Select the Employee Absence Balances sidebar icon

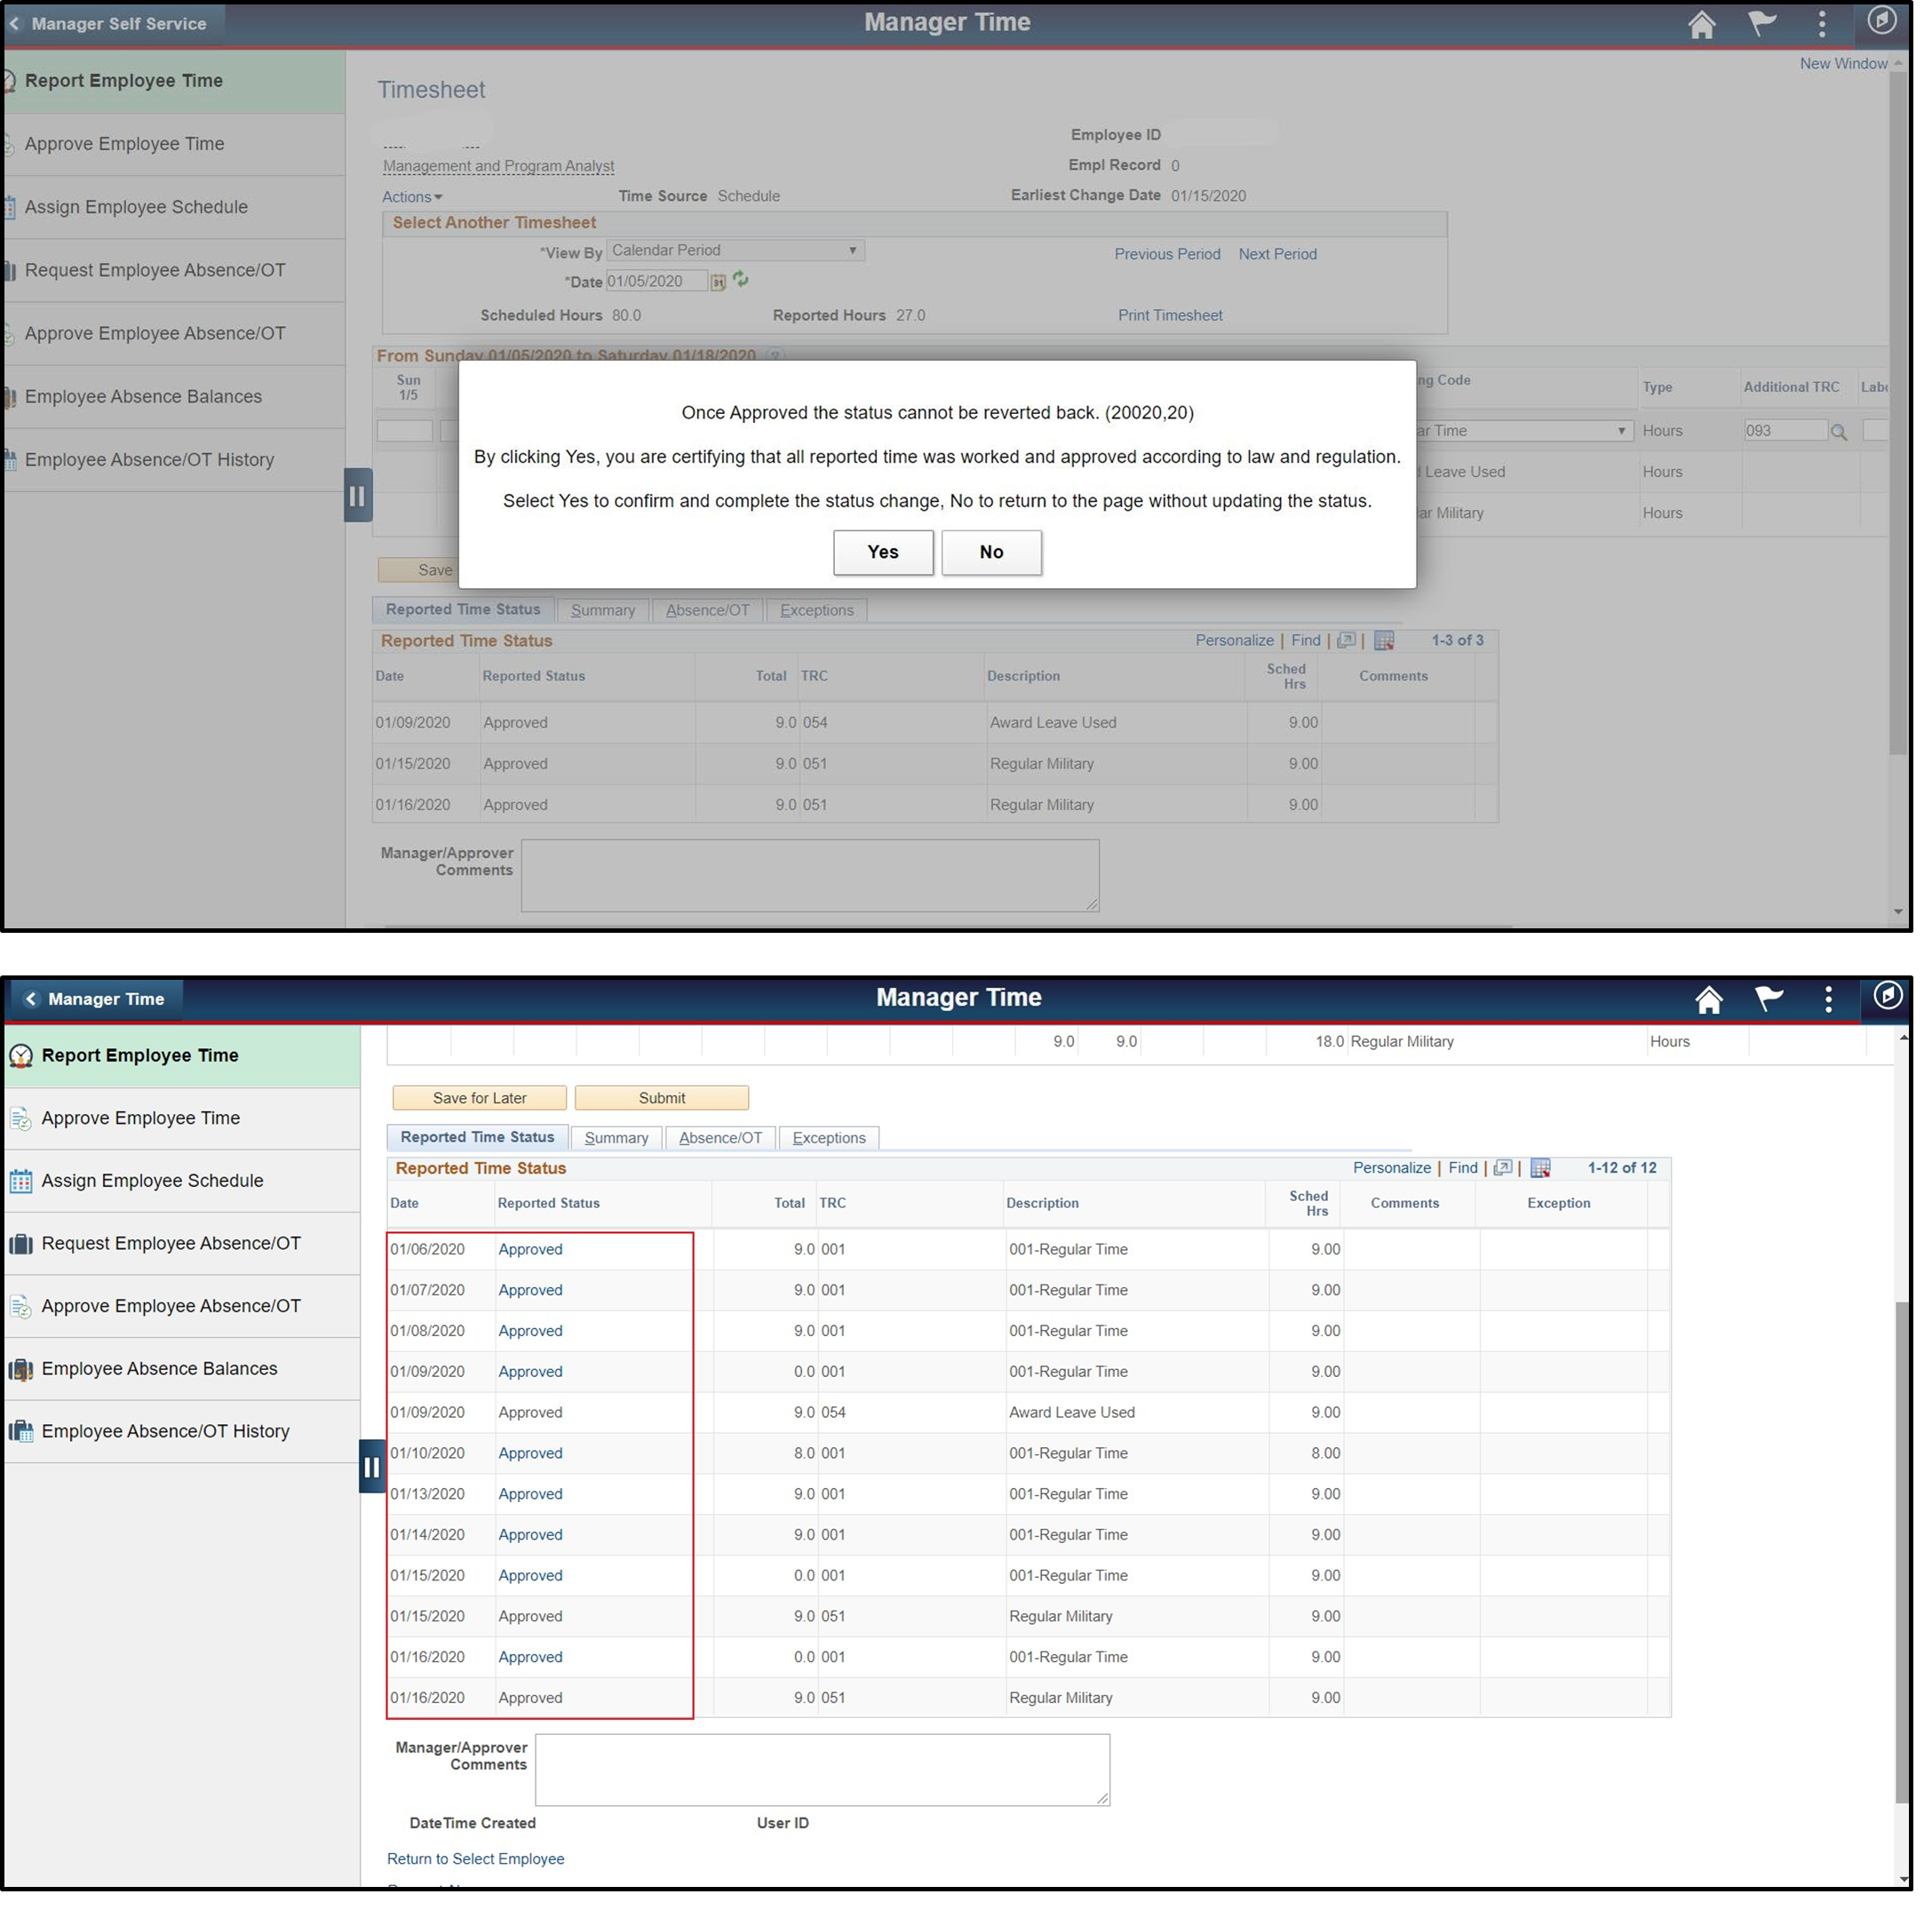point(20,1368)
